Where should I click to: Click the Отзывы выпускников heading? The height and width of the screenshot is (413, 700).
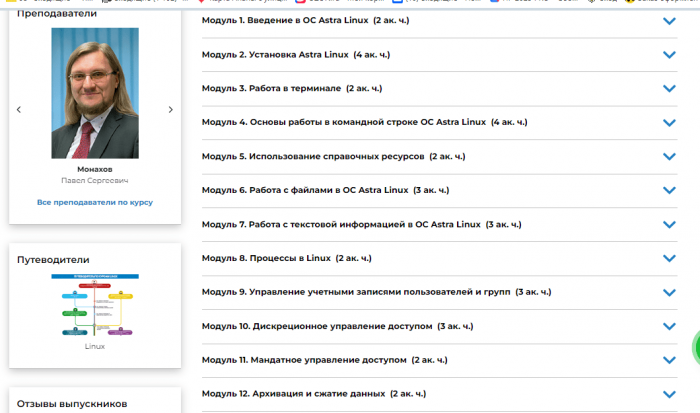(72, 404)
